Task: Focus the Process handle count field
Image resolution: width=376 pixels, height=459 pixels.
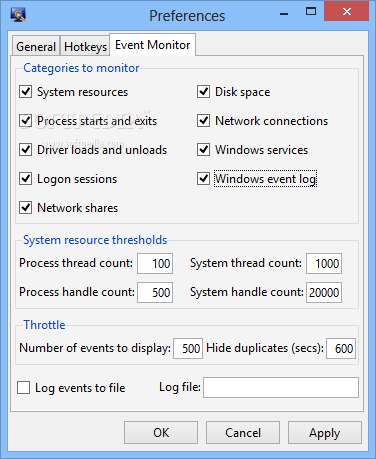Action: pyautogui.click(x=155, y=292)
